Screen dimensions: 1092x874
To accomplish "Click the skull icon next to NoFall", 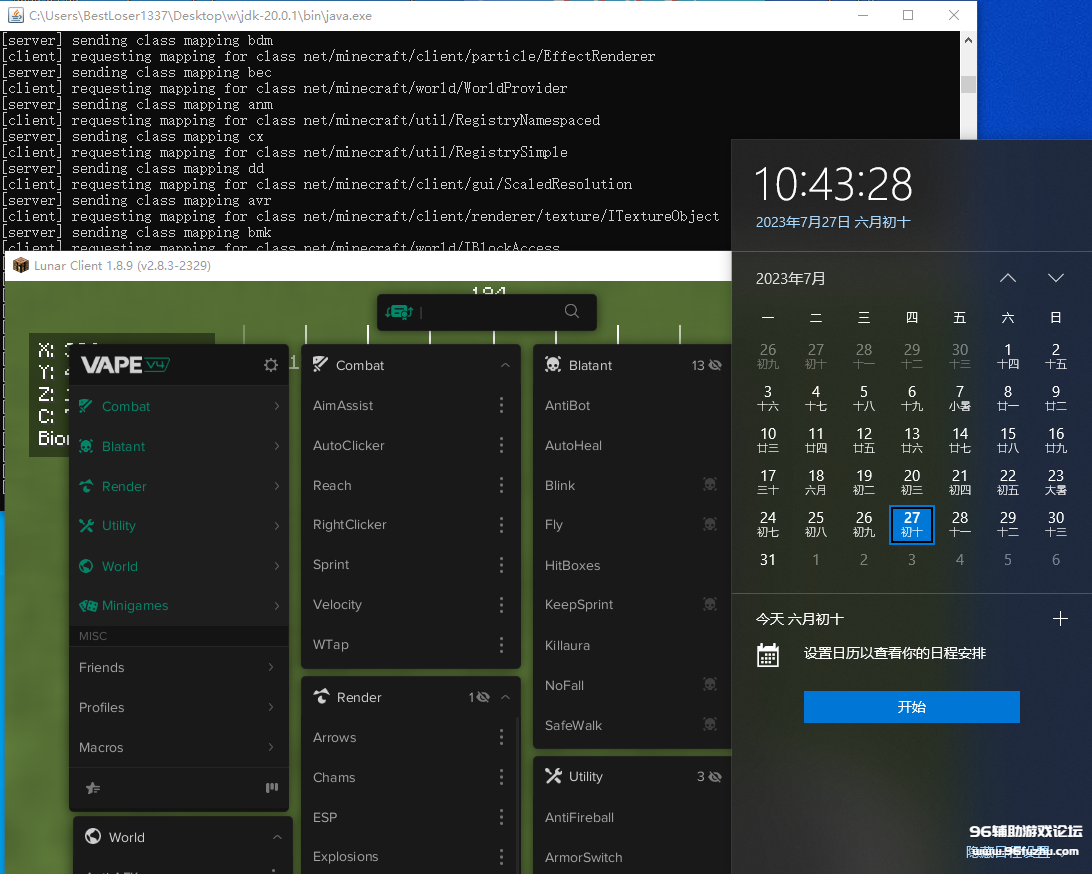I will tap(710, 685).
